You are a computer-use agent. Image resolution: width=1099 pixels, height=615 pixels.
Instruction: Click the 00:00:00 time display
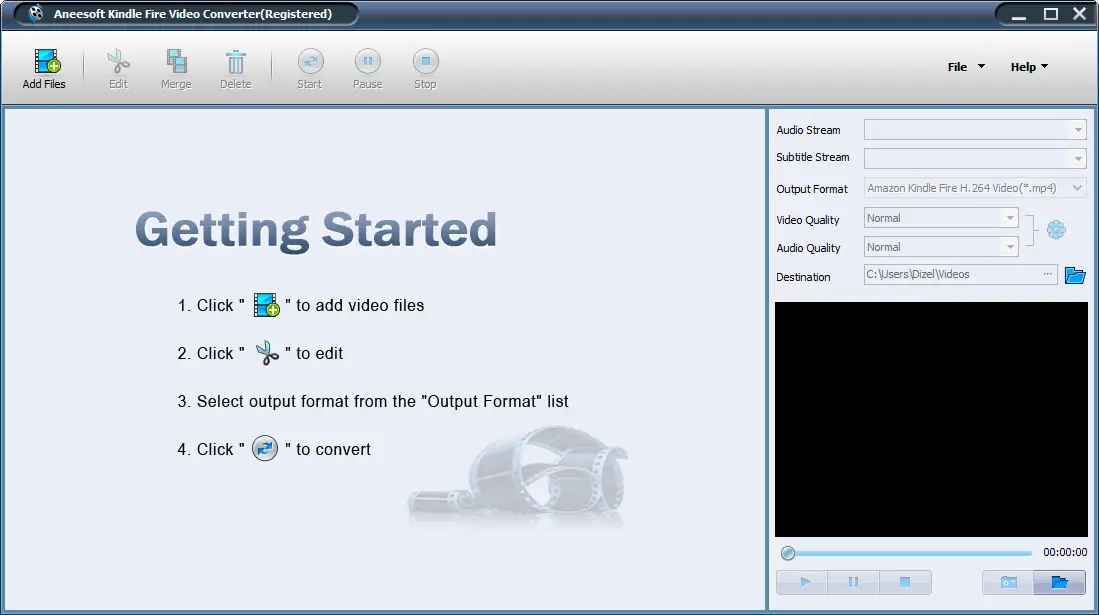point(1065,553)
